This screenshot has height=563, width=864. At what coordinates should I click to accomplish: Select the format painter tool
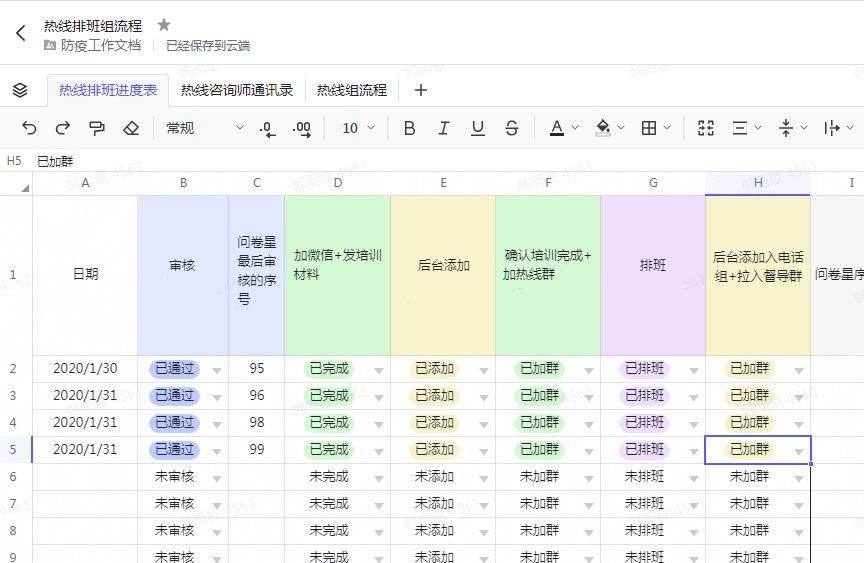click(96, 128)
